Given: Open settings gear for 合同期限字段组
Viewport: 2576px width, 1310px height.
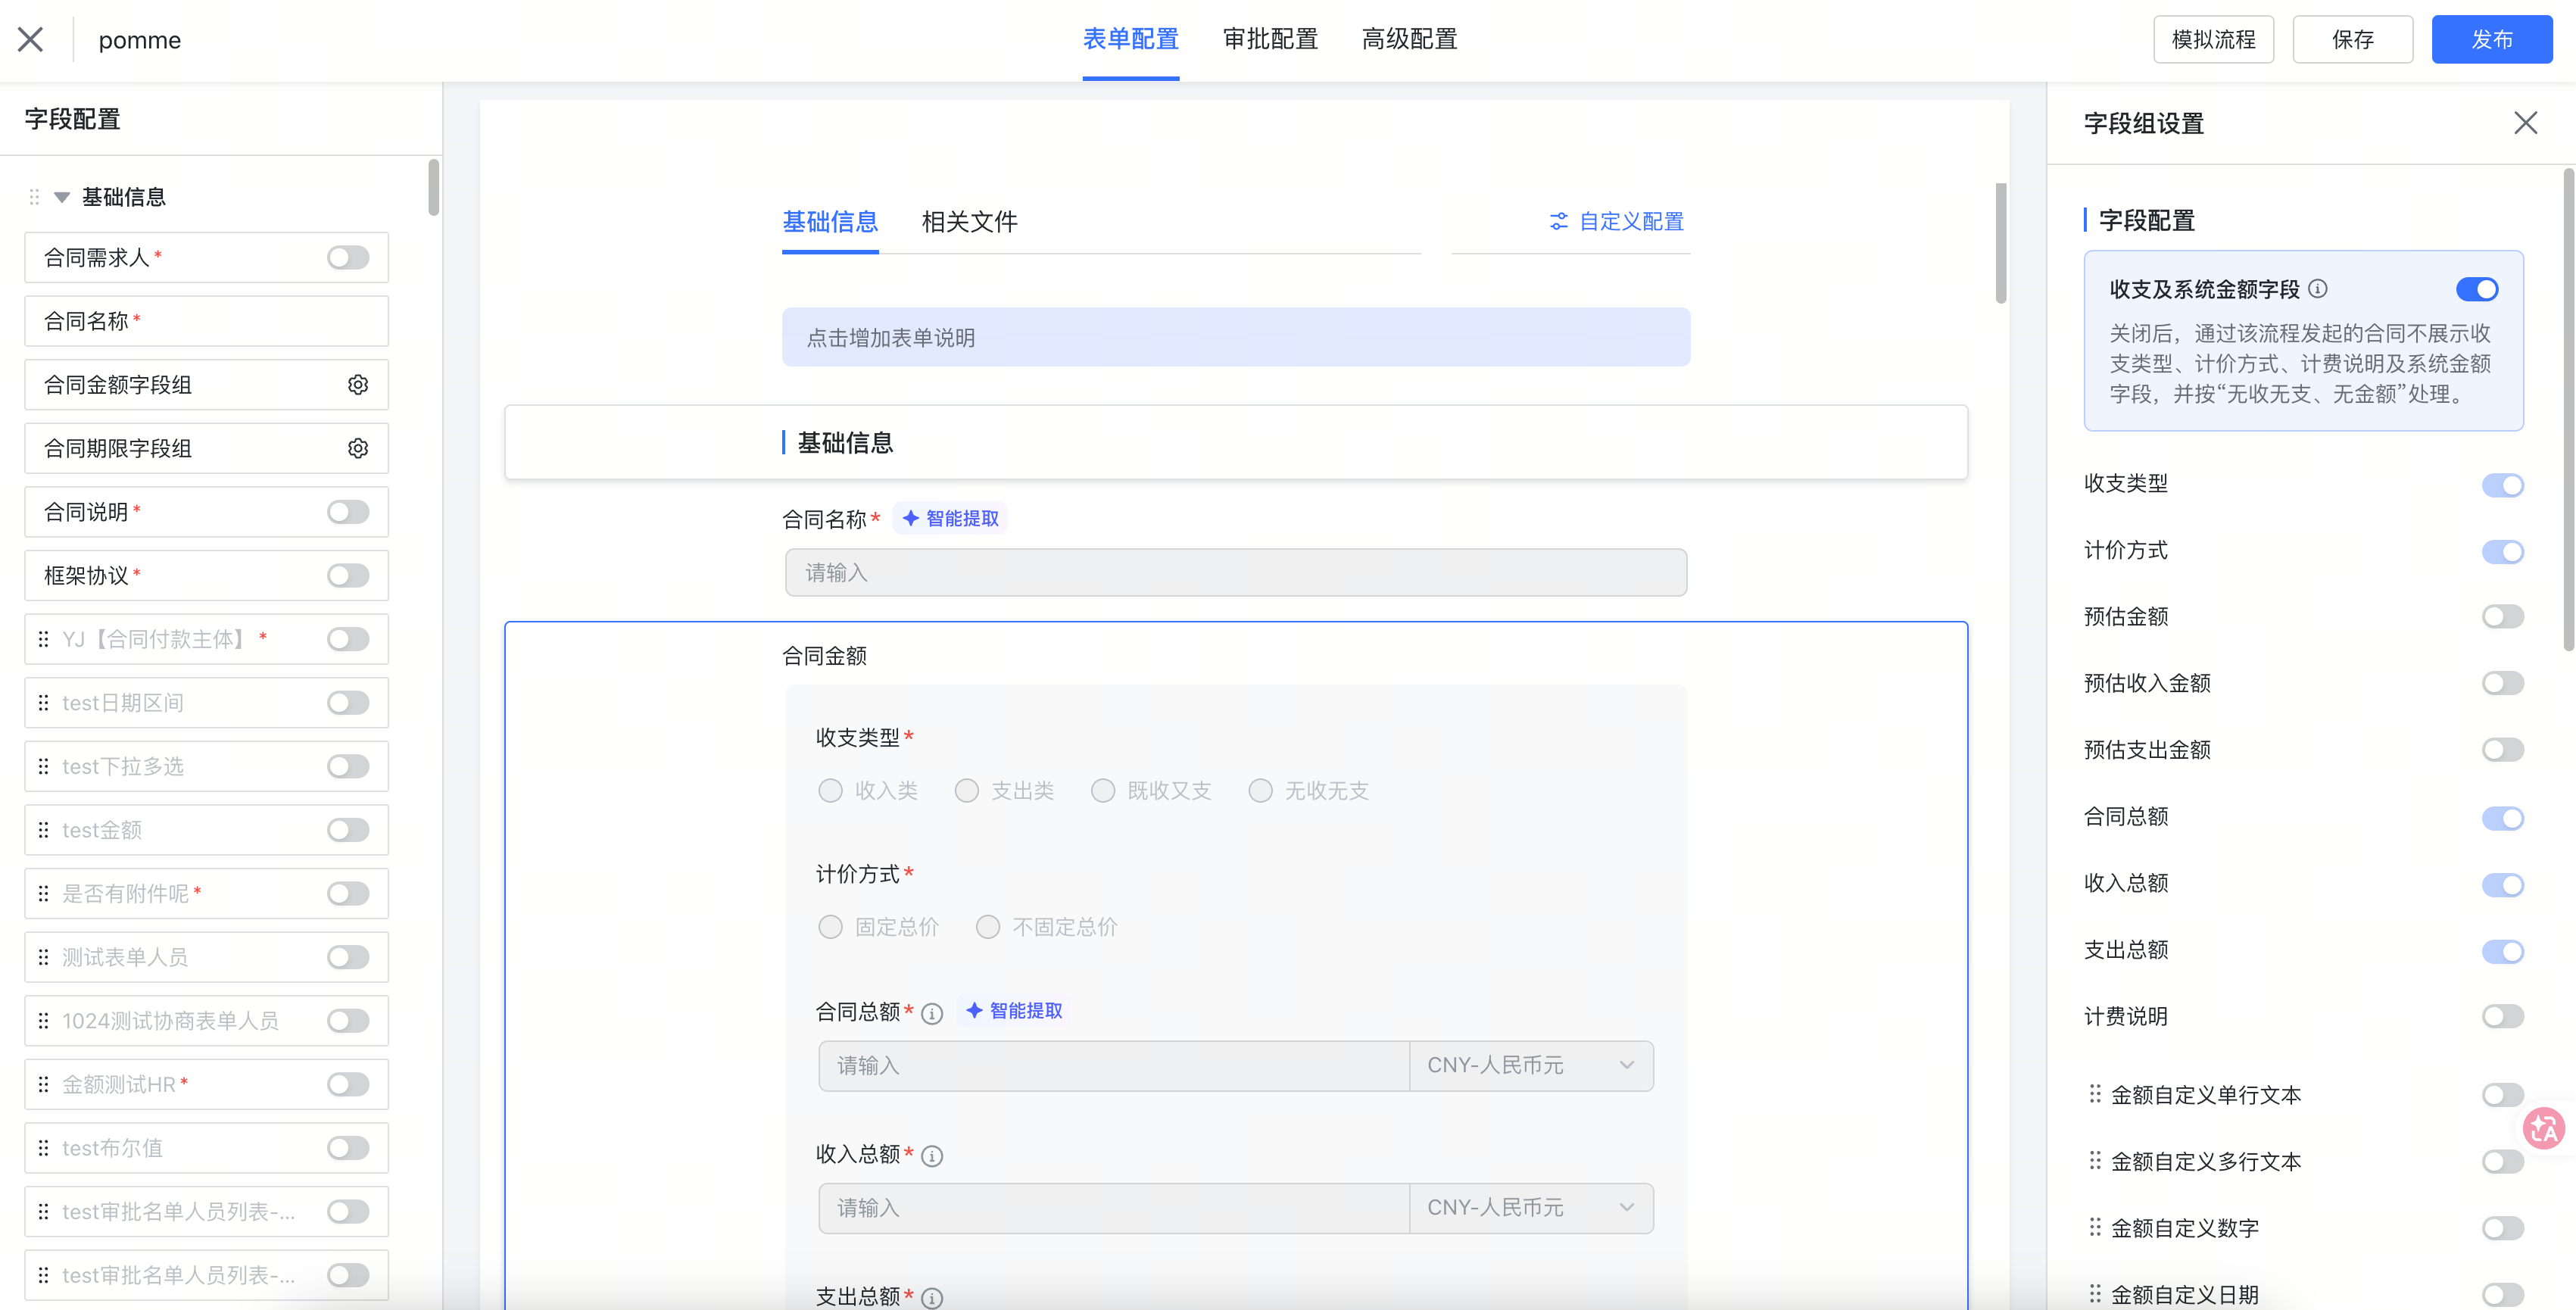Looking at the screenshot, I should pyautogui.click(x=358, y=448).
